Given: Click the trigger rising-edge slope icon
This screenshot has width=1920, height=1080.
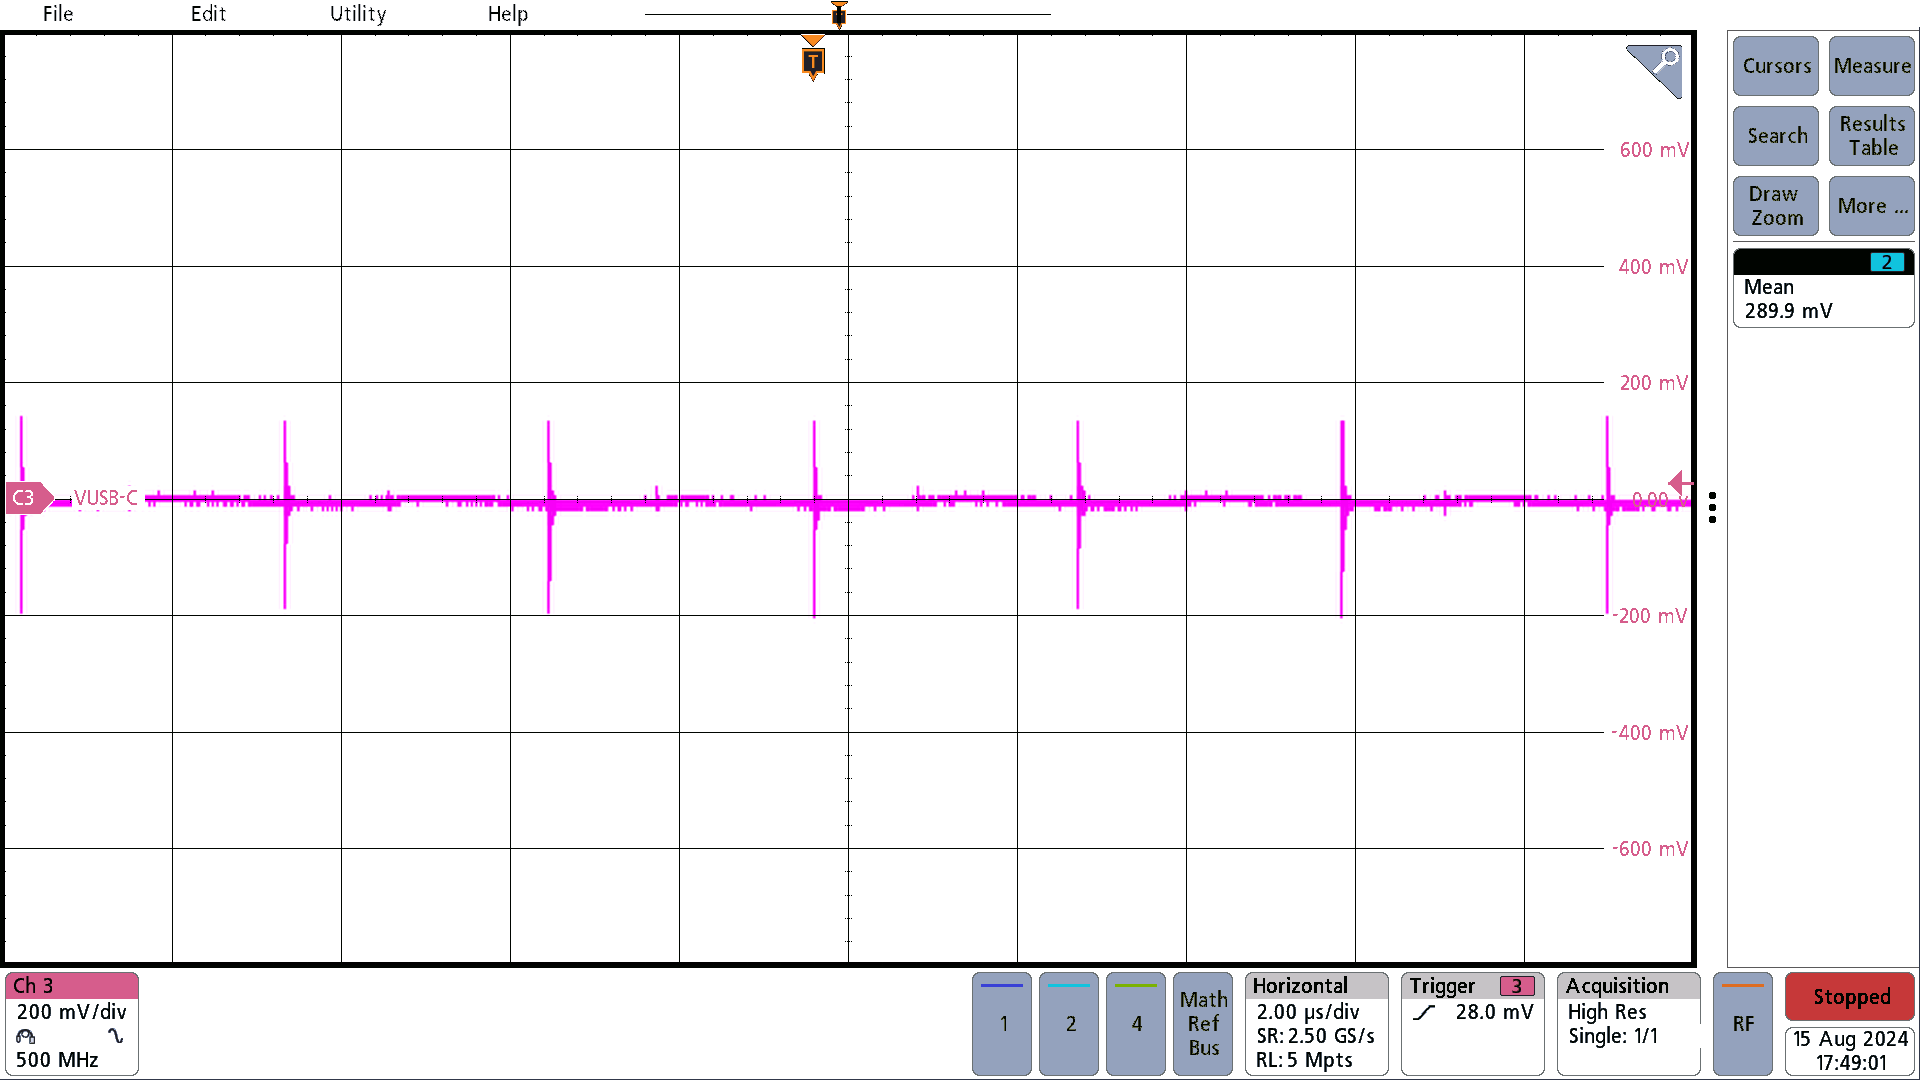Looking at the screenshot, I should coord(1424,1013).
